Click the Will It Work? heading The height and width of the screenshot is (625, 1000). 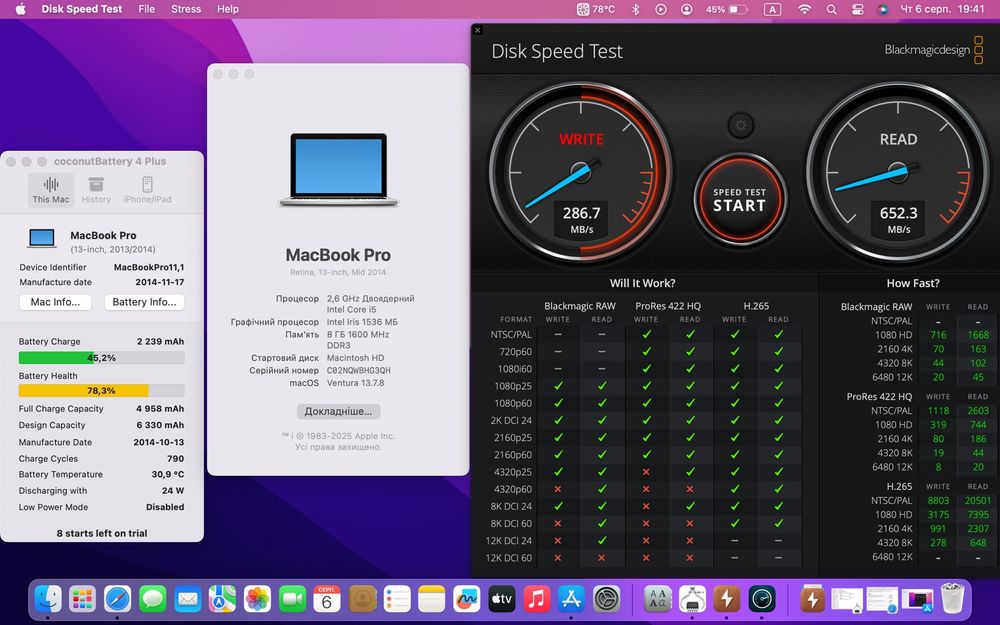click(642, 283)
